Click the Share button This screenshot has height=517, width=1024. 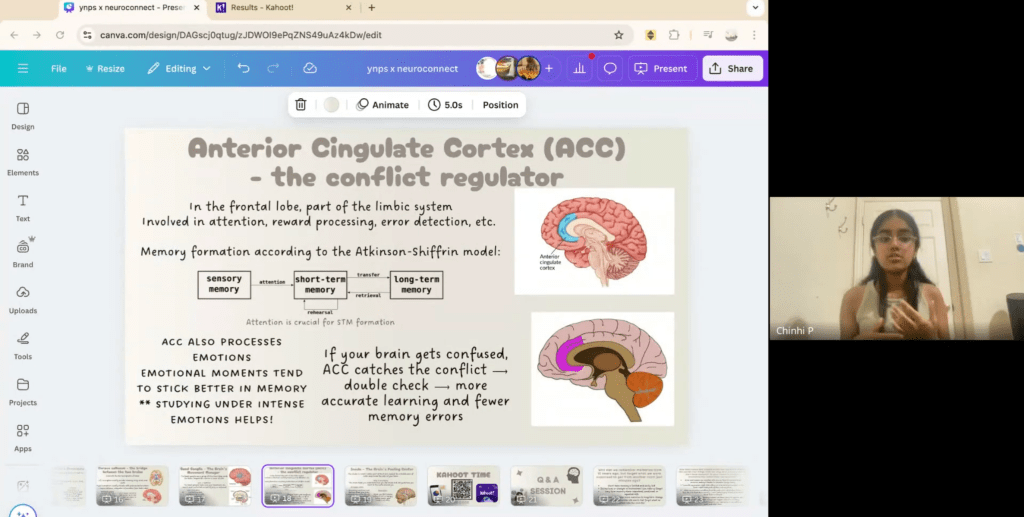tap(732, 69)
